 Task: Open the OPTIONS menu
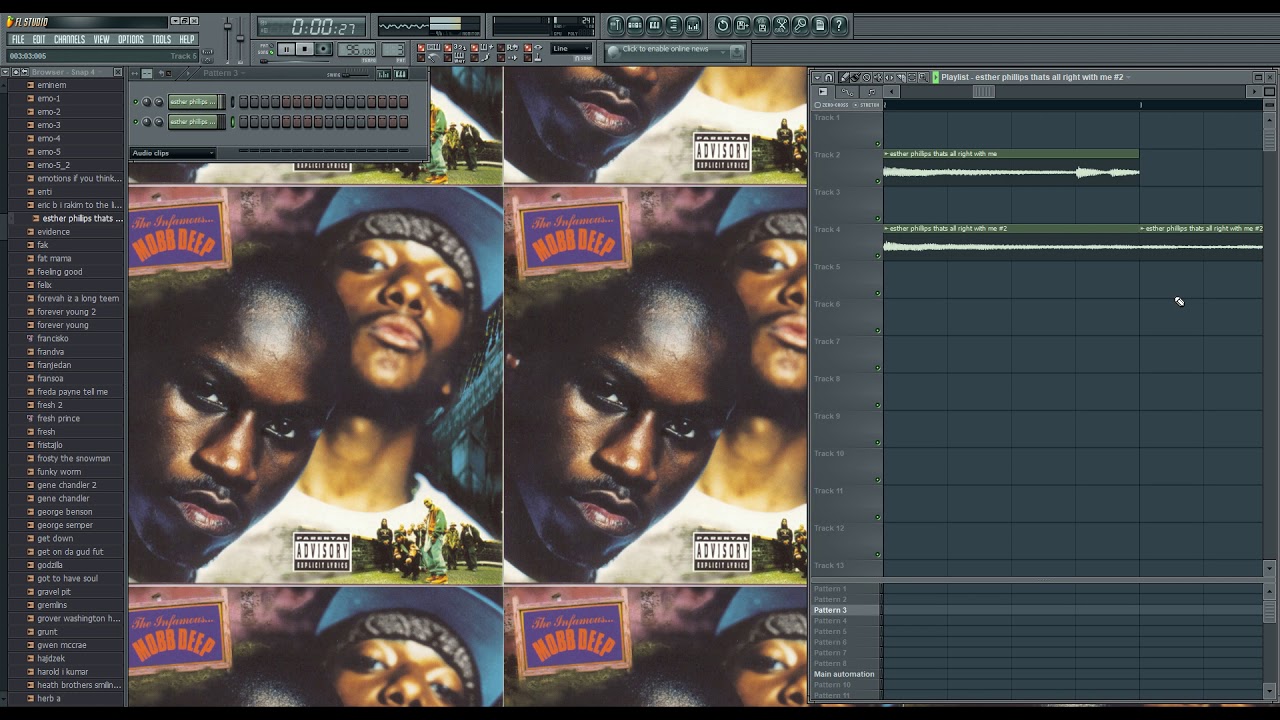click(131, 39)
